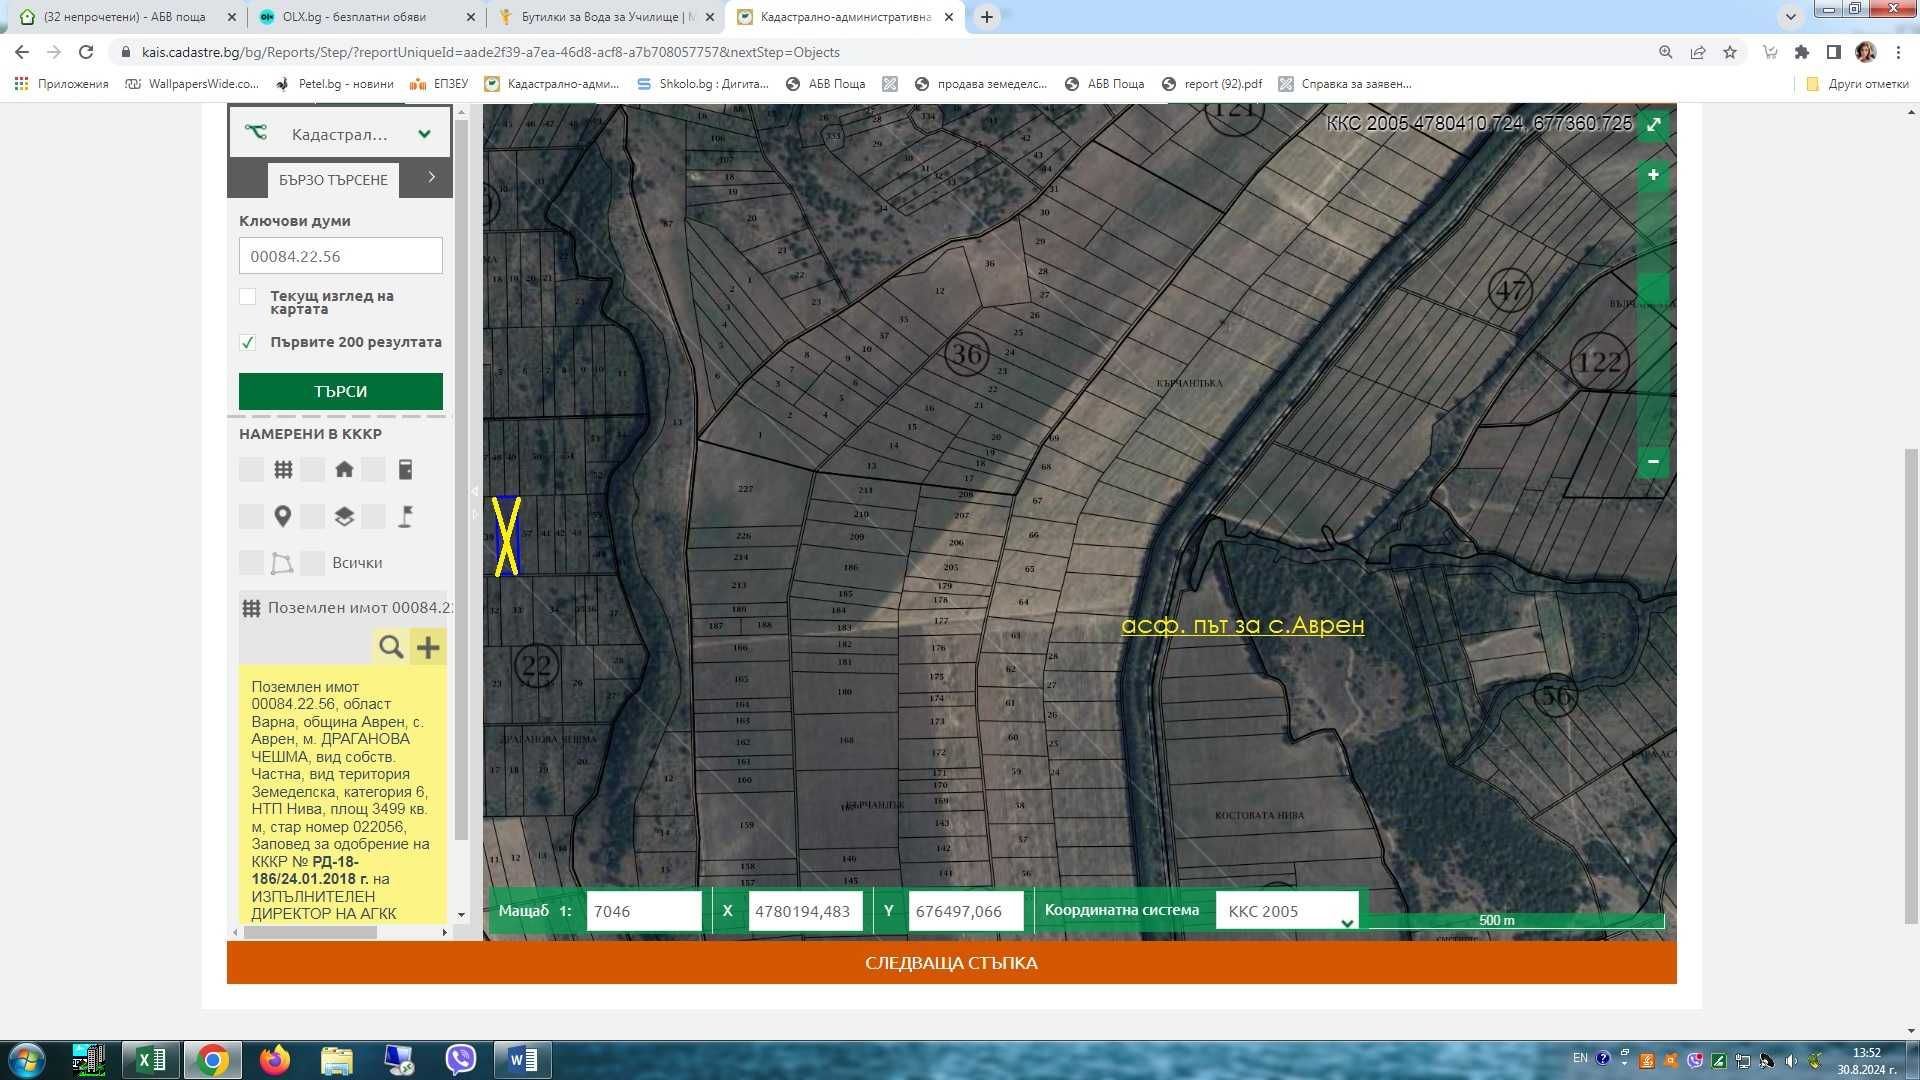Expand the arrow next to БЪРЗО ТЪРСЕНЕ
This screenshot has height=1080, width=1920.
(x=431, y=177)
